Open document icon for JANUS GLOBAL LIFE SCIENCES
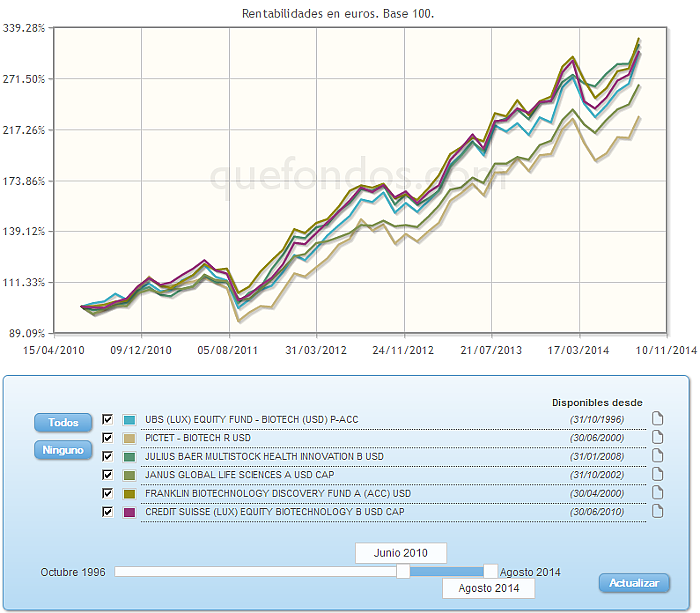Viewport: 700px width, 613px height. click(657, 474)
